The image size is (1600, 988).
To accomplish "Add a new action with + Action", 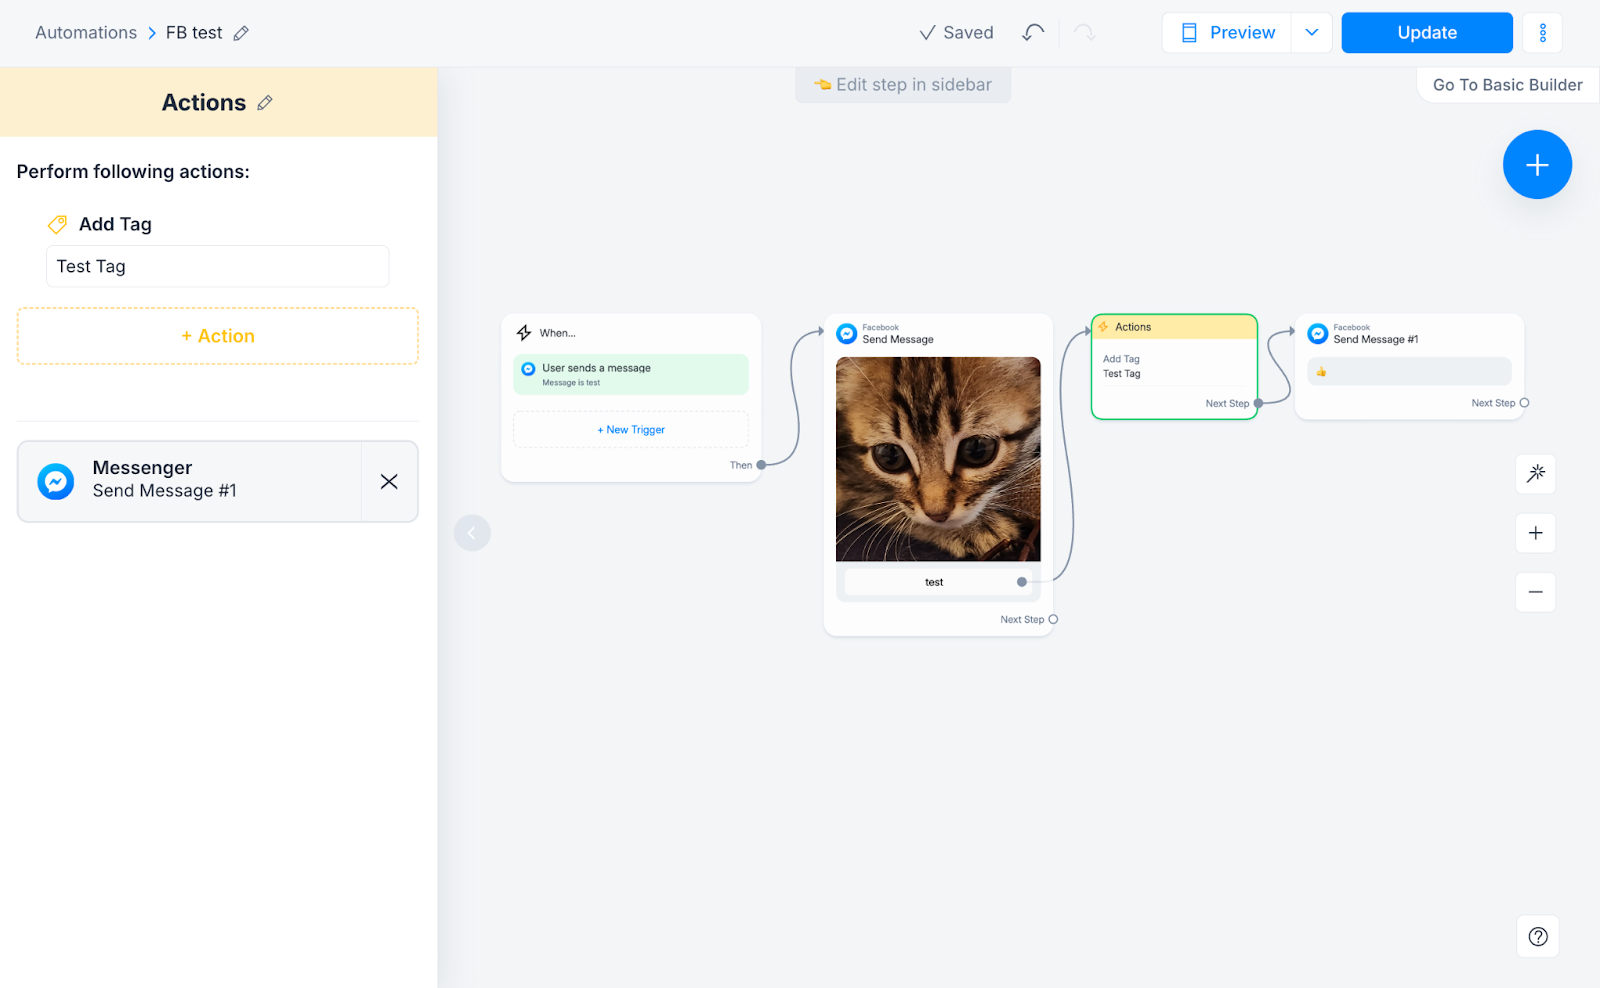I will click(218, 336).
